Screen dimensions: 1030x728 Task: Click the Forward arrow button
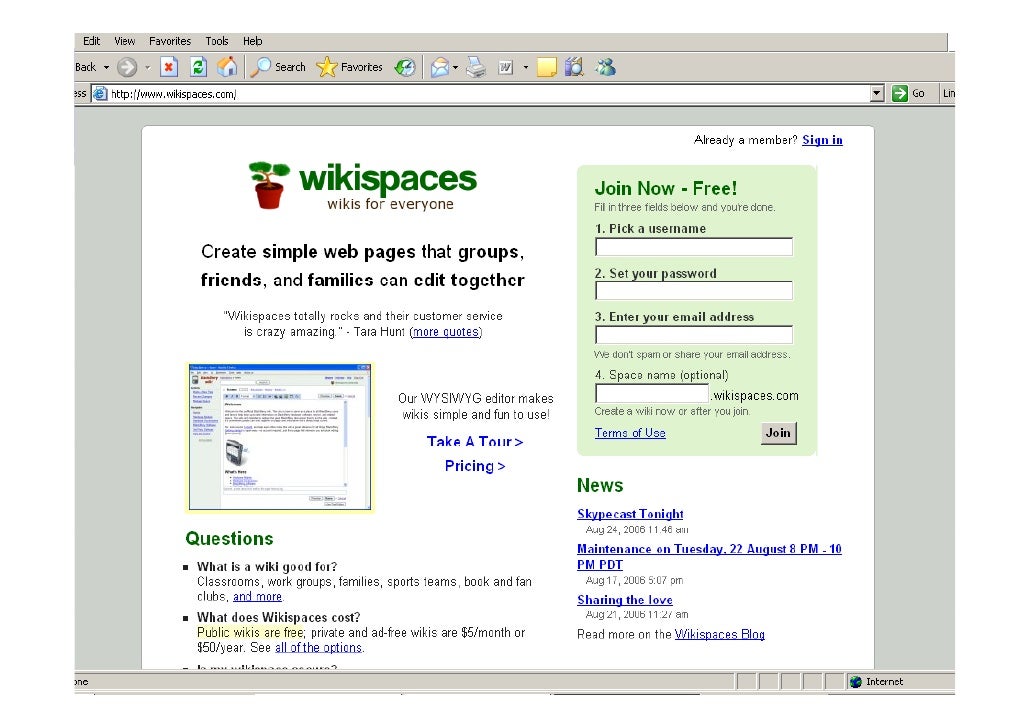click(x=127, y=67)
